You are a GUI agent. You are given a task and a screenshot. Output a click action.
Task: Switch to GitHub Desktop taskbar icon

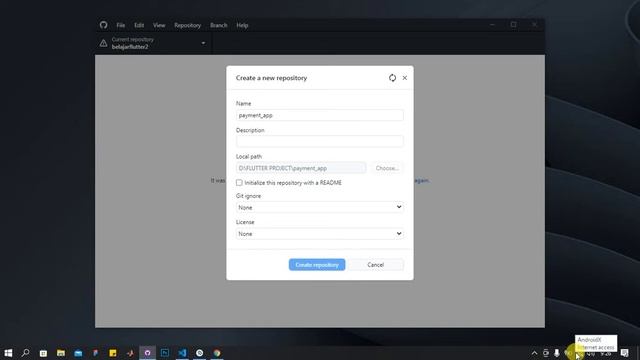tap(147, 353)
